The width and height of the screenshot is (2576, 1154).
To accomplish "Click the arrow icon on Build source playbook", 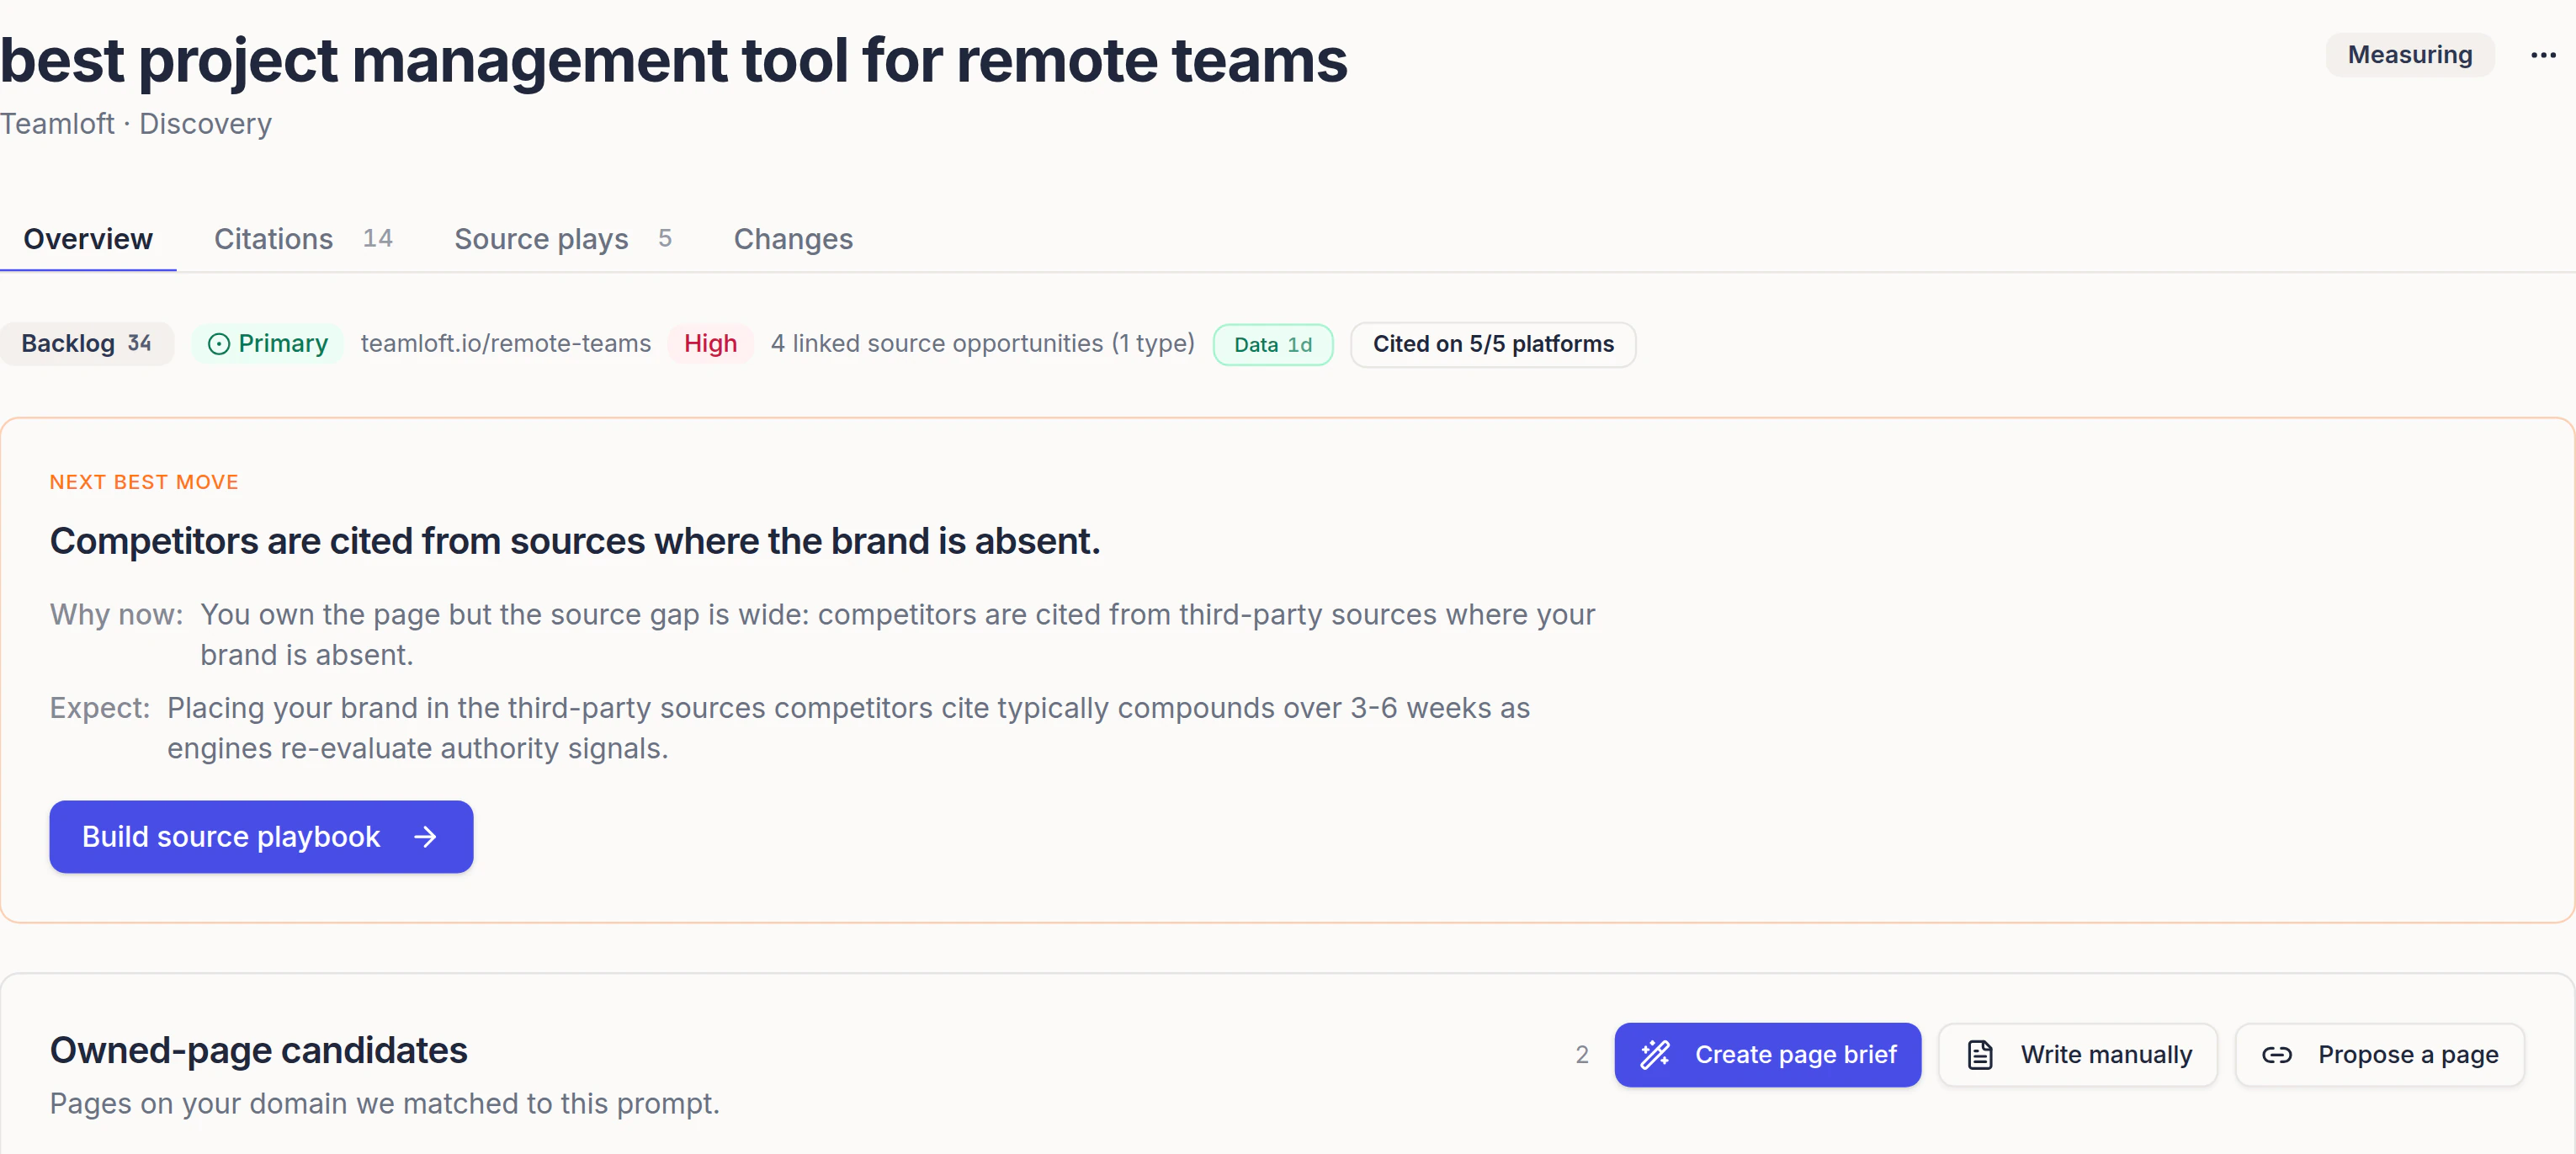I will pyautogui.click(x=425, y=836).
